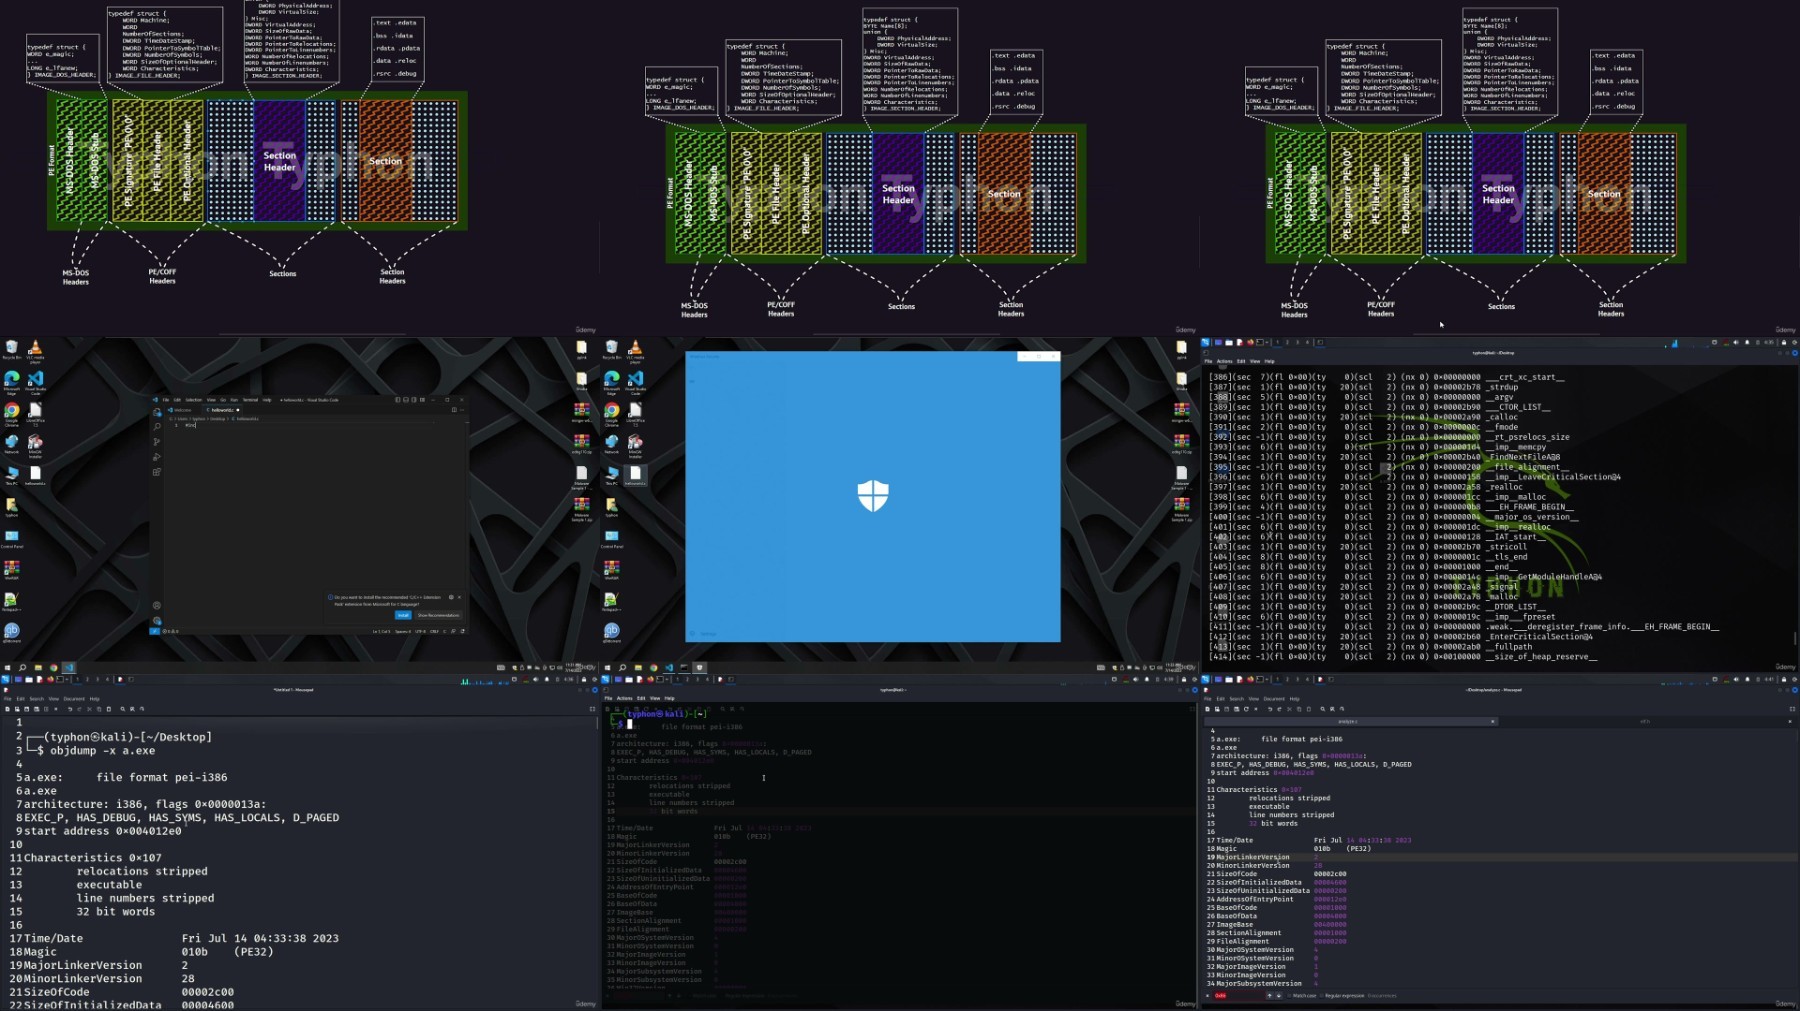Jump to next match in Mousepad search bar

pyautogui.click(x=1279, y=996)
